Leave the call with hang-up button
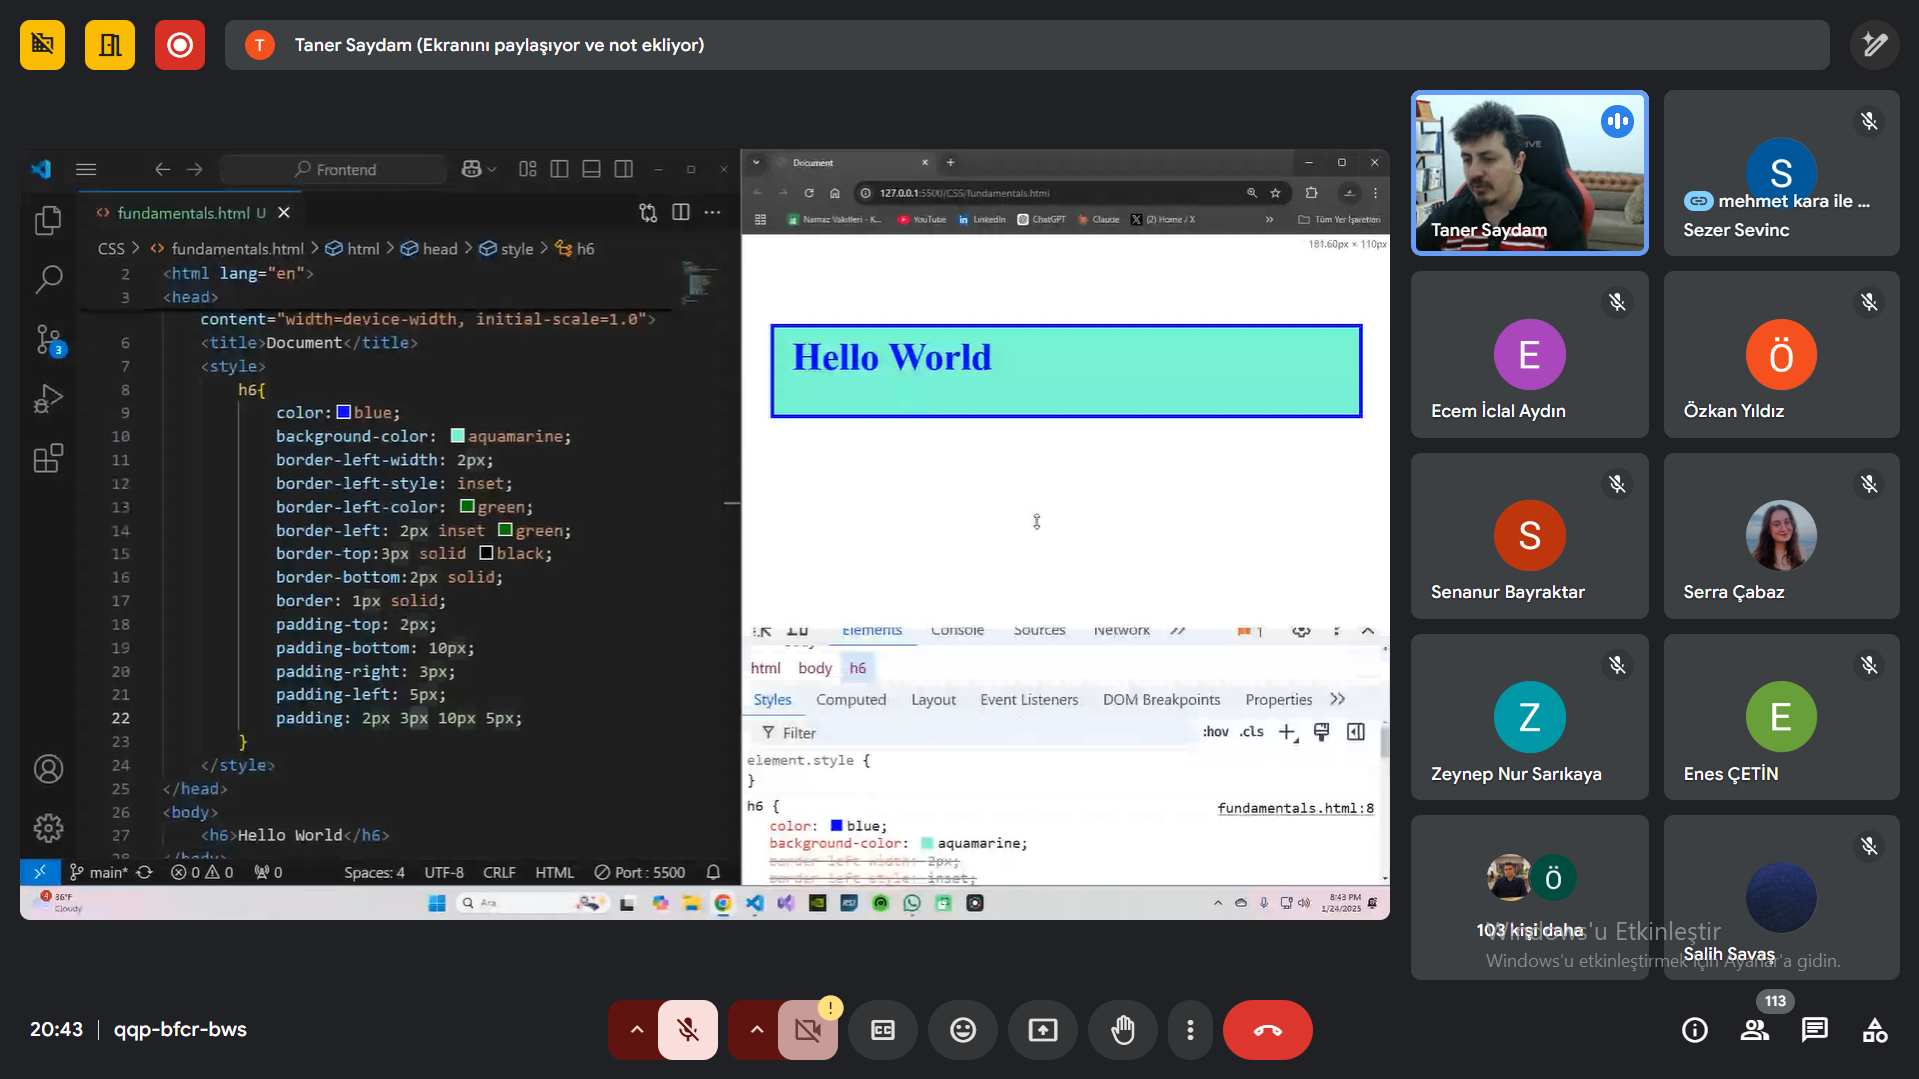The width and height of the screenshot is (1919, 1079). pyautogui.click(x=1267, y=1029)
